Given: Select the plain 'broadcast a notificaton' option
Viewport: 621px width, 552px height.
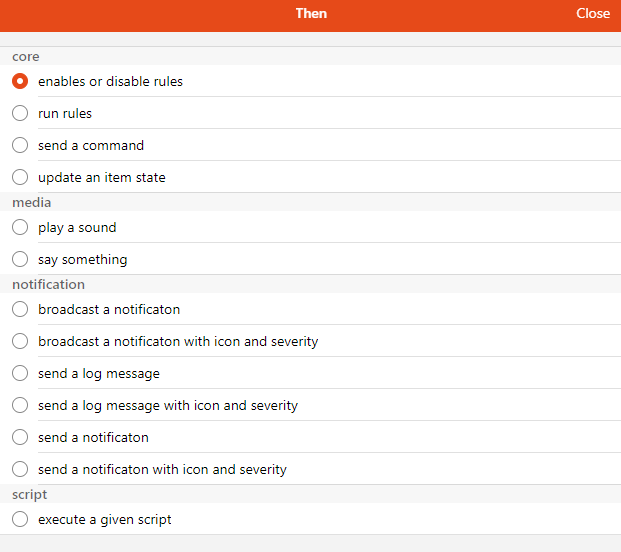Looking at the screenshot, I should (x=20, y=309).
